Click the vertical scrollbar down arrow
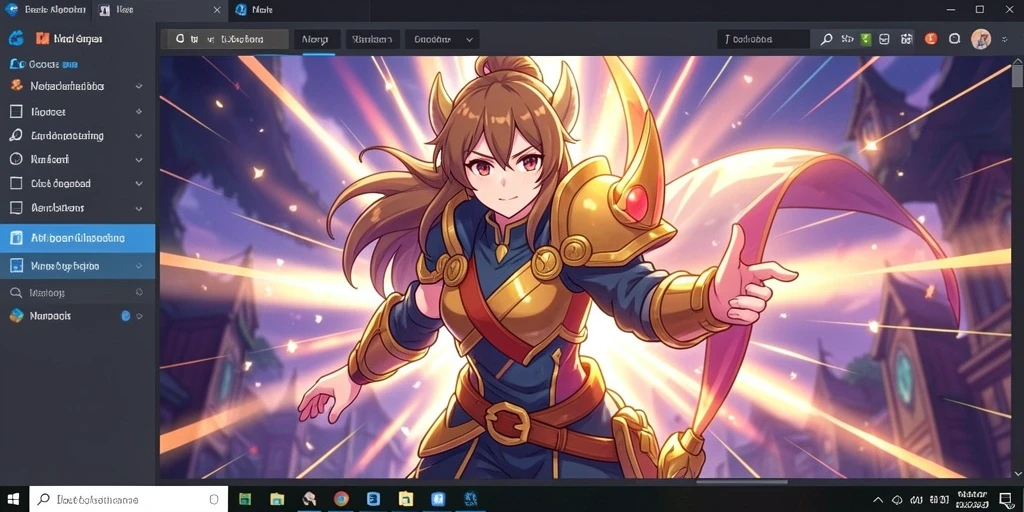This screenshot has height=512, width=1024. coord(1018,473)
